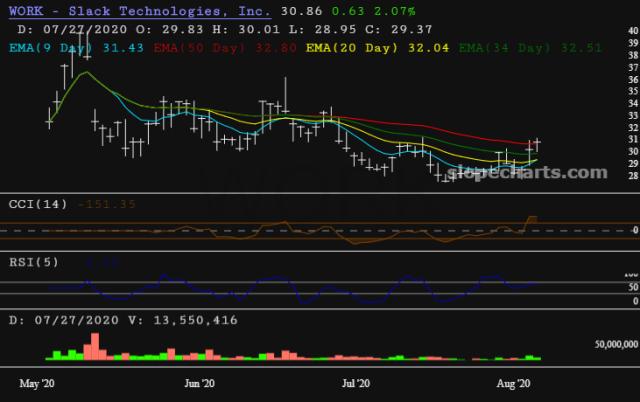Click the slopecharts.com watermark

pos(527,173)
